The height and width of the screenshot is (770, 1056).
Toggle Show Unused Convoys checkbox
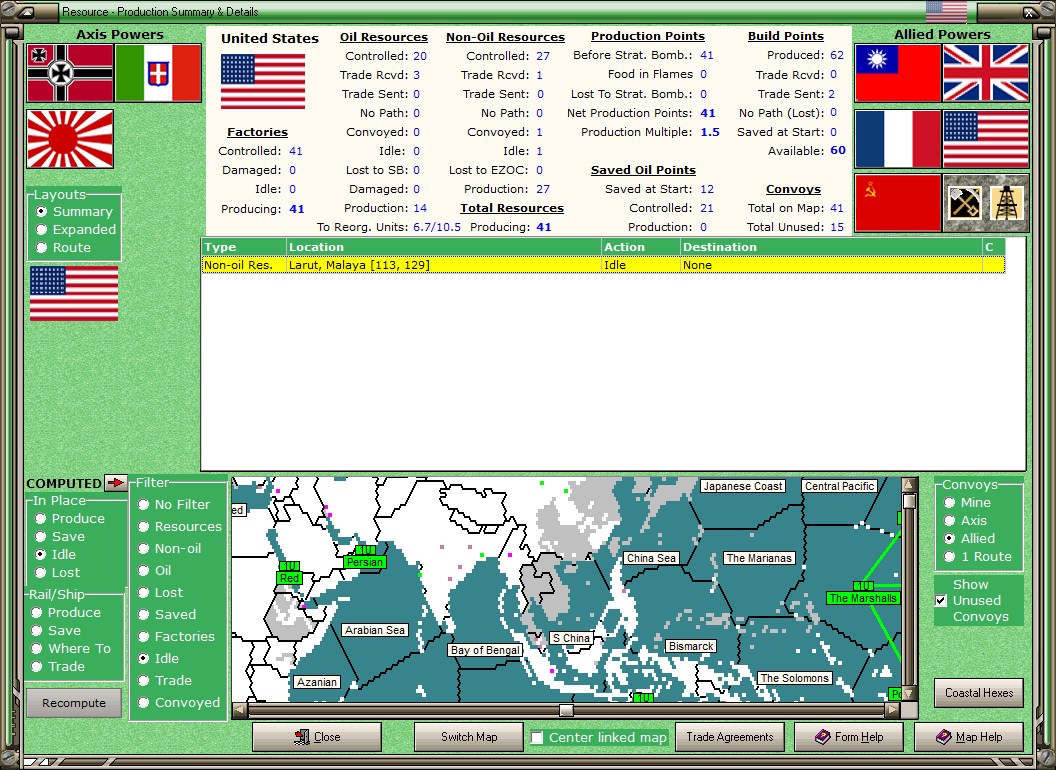coord(941,600)
